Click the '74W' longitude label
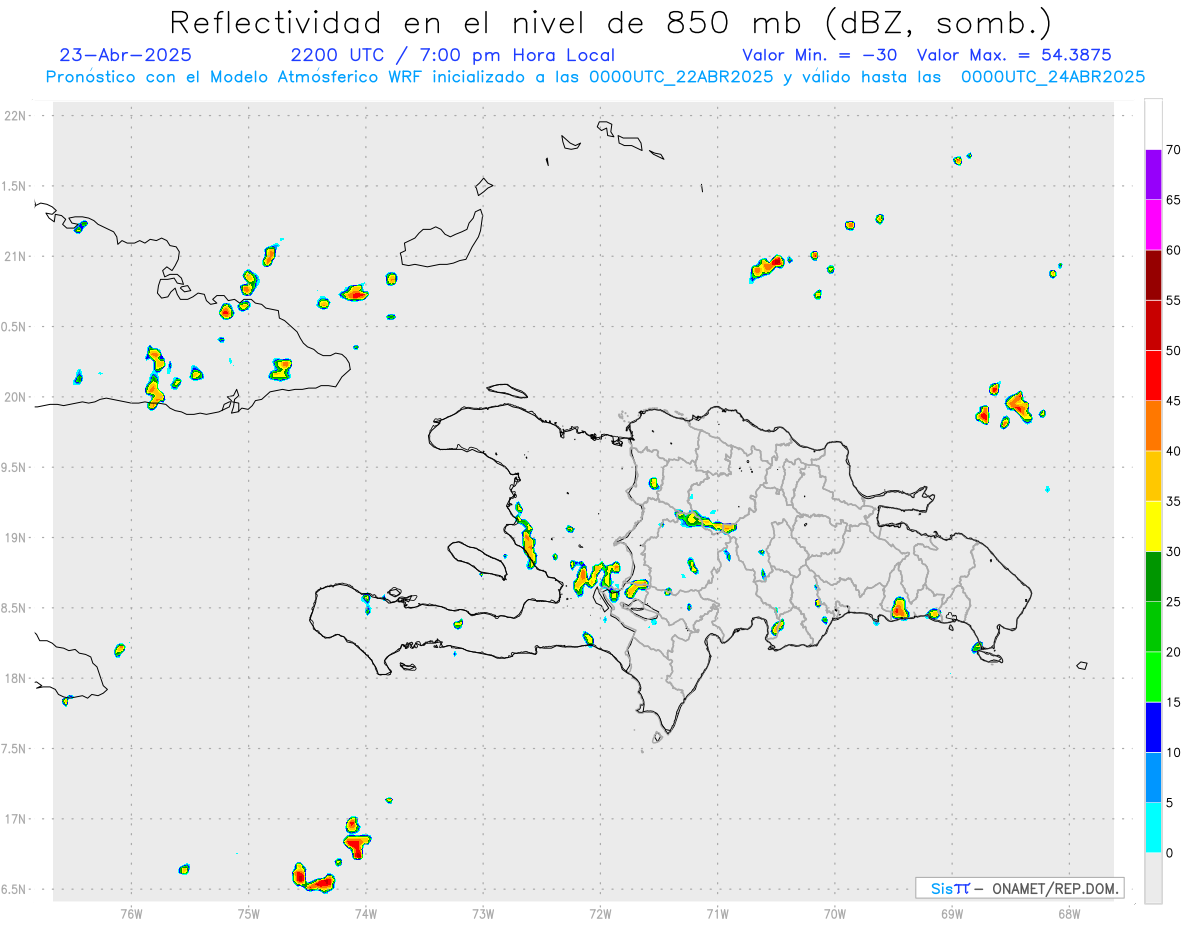This screenshot has width=1200, height=927. tap(366, 913)
